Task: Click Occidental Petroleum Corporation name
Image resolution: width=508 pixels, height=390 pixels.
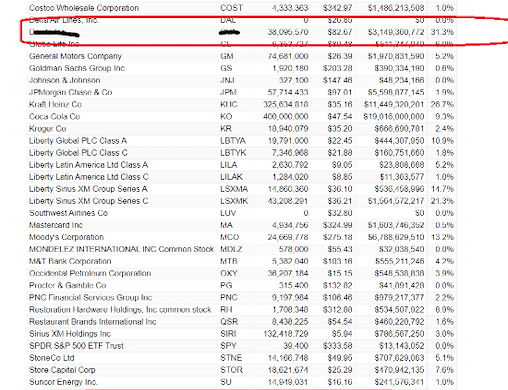Action: point(90,273)
